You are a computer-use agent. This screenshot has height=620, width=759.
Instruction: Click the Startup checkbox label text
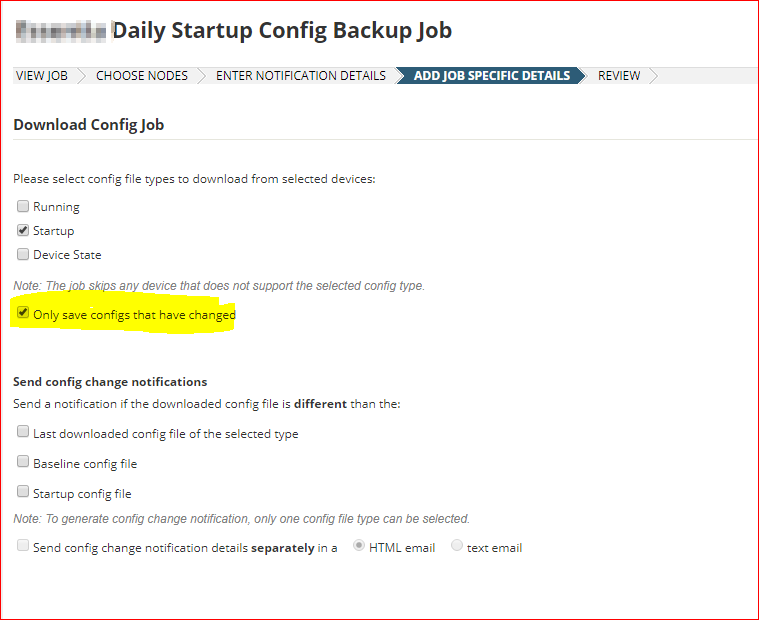click(54, 231)
